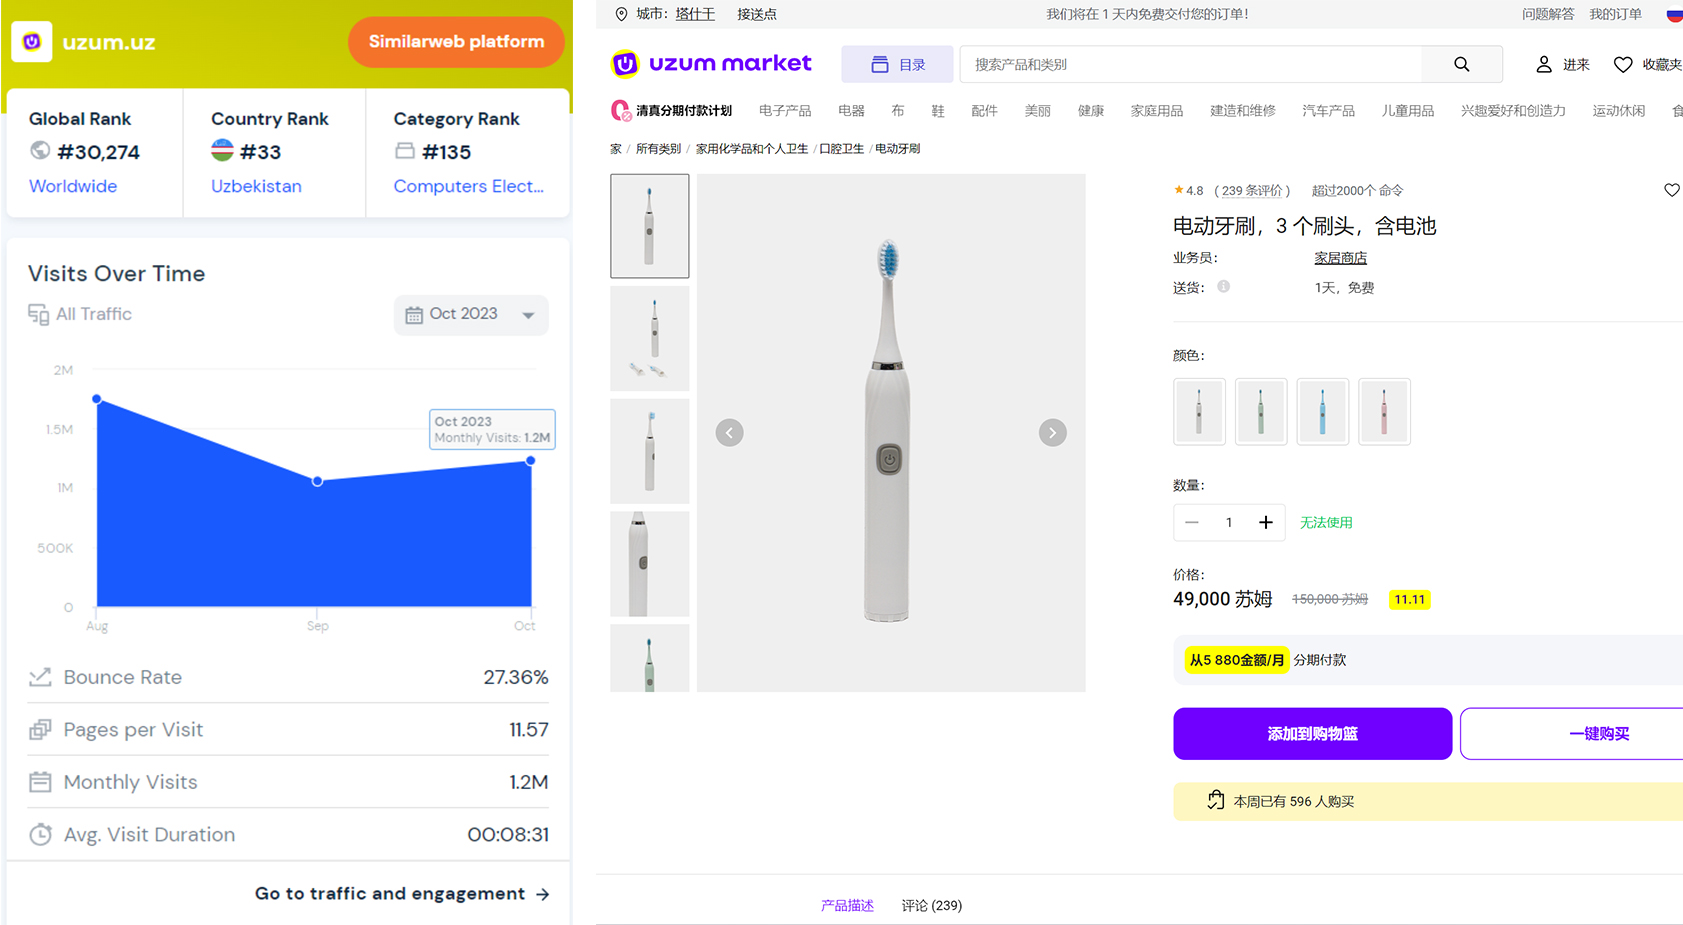Viewport: 1683px width, 925px height.
Task: Click the Bounce Rate icon
Action: tap(40, 677)
